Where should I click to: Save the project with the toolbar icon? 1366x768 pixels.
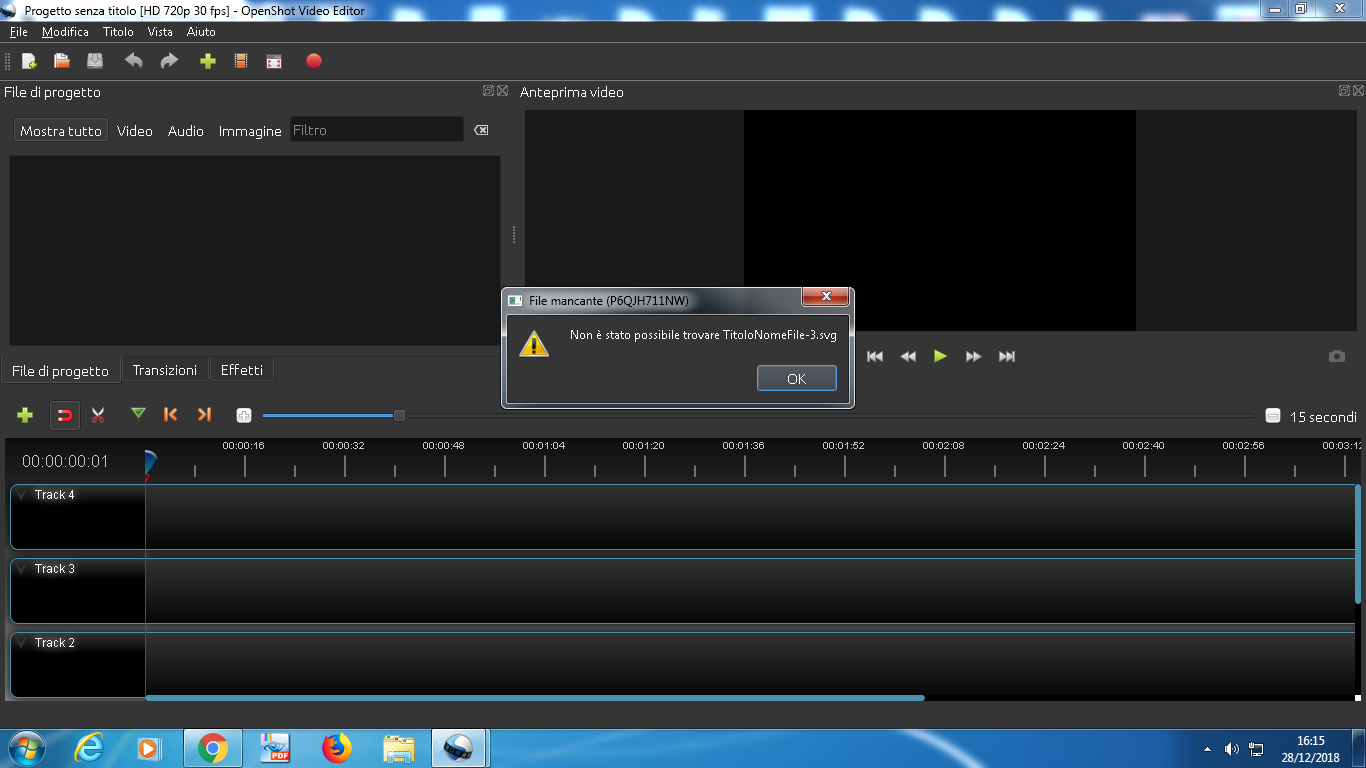tap(95, 61)
